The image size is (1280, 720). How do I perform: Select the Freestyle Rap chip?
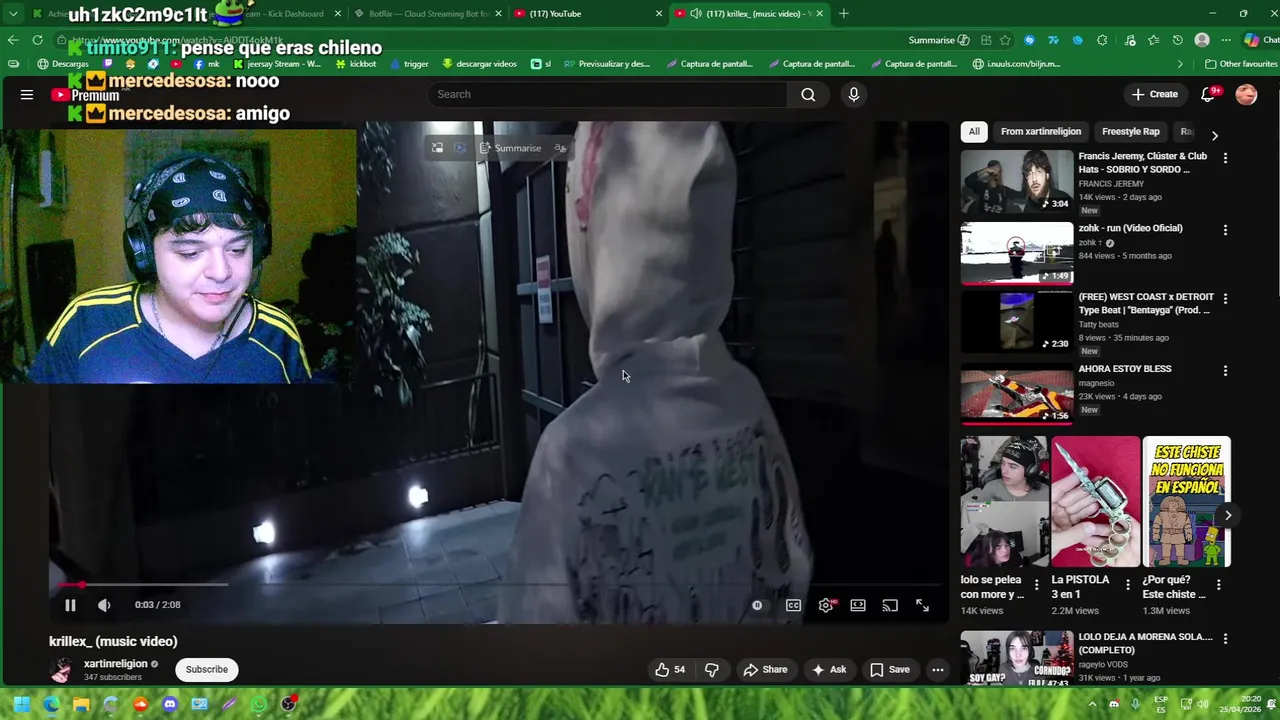coord(1131,131)
